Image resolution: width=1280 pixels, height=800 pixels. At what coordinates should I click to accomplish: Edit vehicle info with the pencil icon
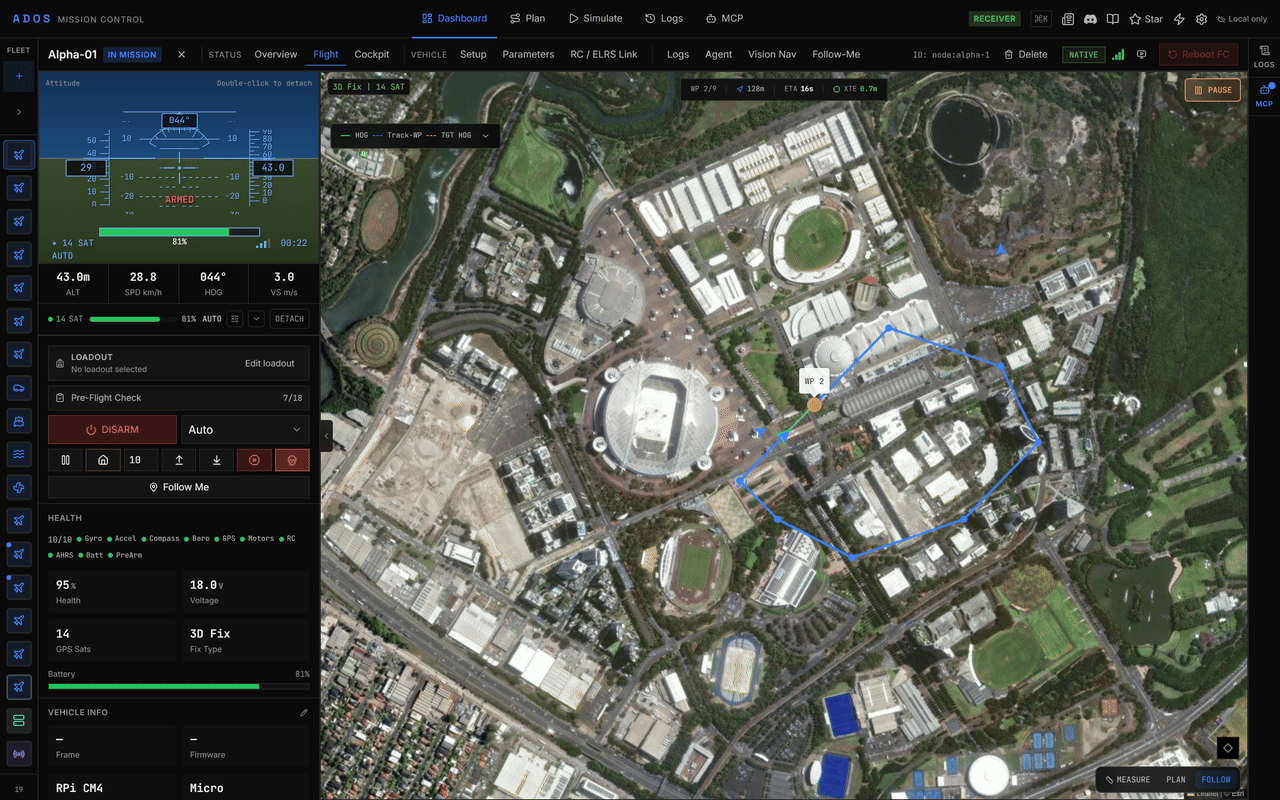[304, 713]
